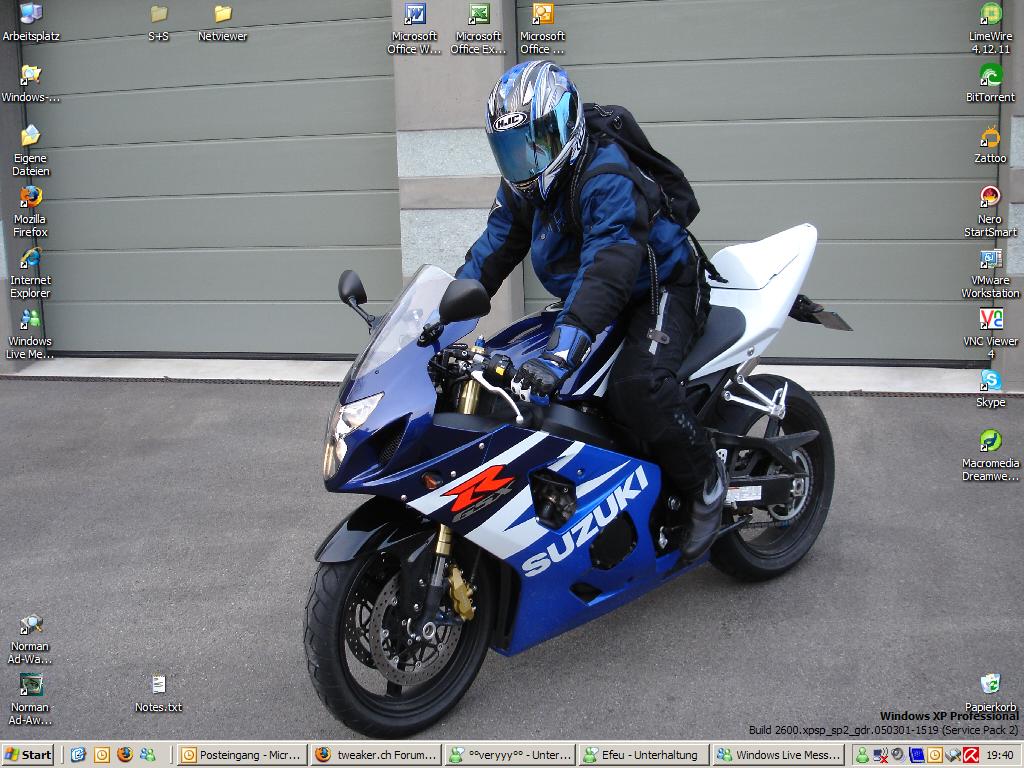
Task: Open the VNC Viewer 4 icon
Action: tap(990, 320)
